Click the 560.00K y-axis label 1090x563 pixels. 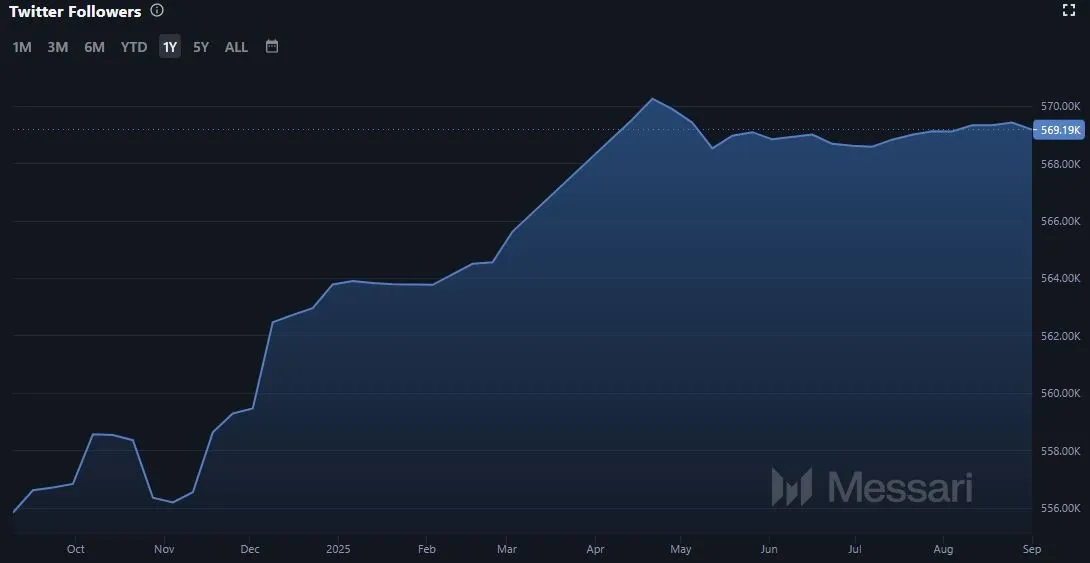1060,393
